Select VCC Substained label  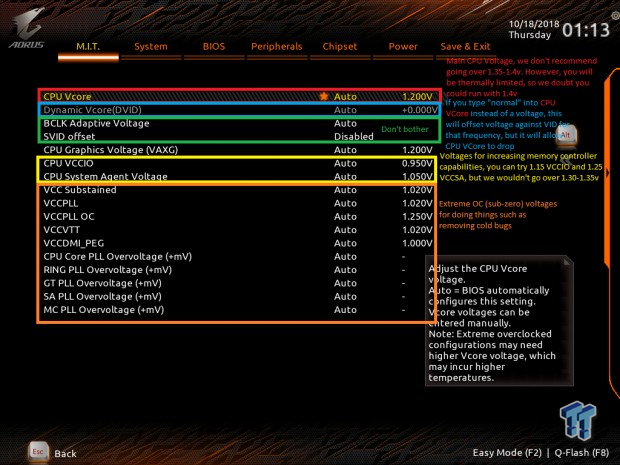[80, 190]
